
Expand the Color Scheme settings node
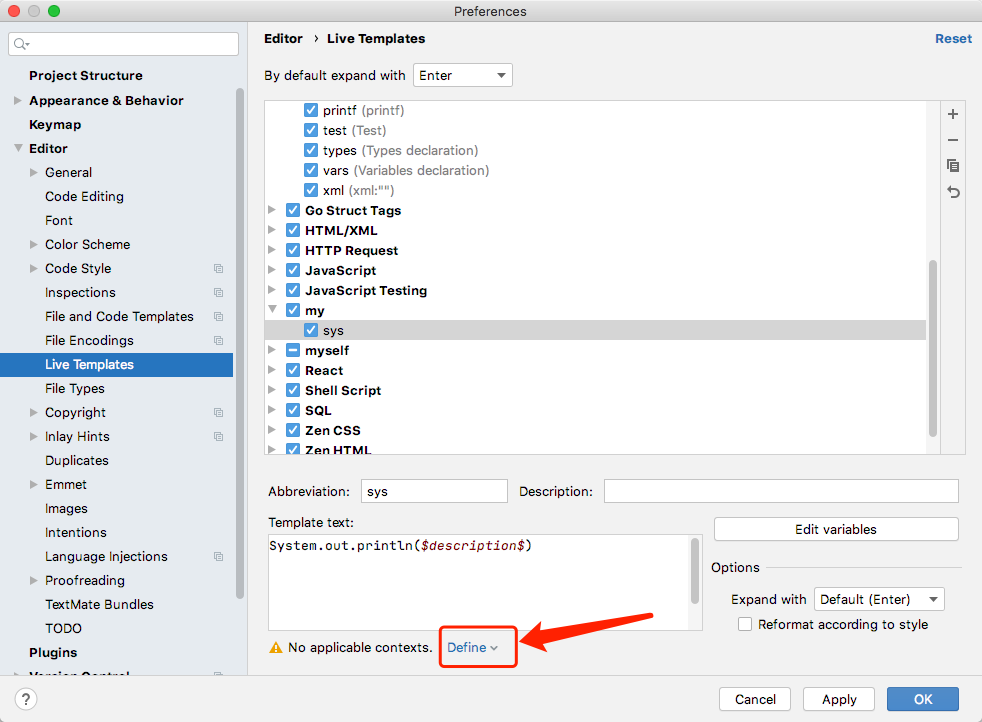(34, 244)
